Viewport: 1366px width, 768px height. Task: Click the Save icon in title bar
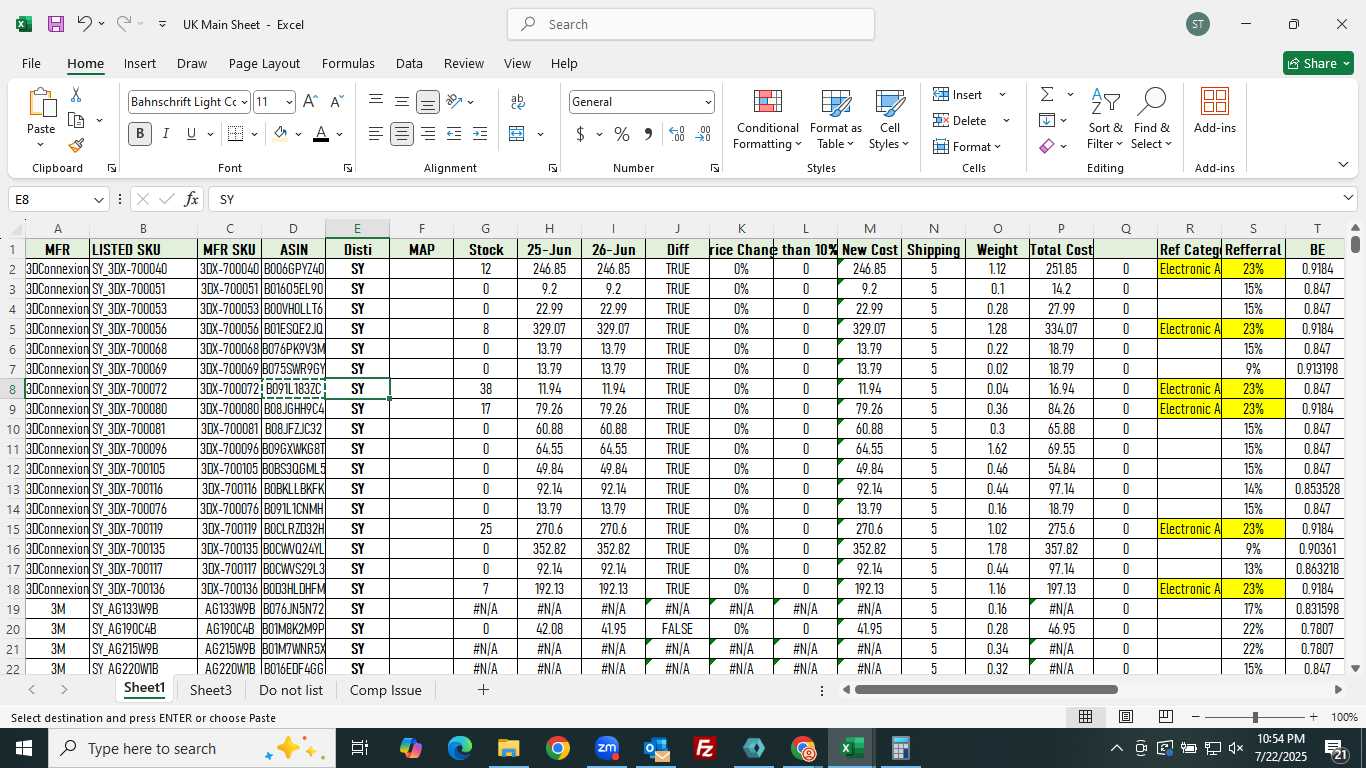tap(56, 24)
